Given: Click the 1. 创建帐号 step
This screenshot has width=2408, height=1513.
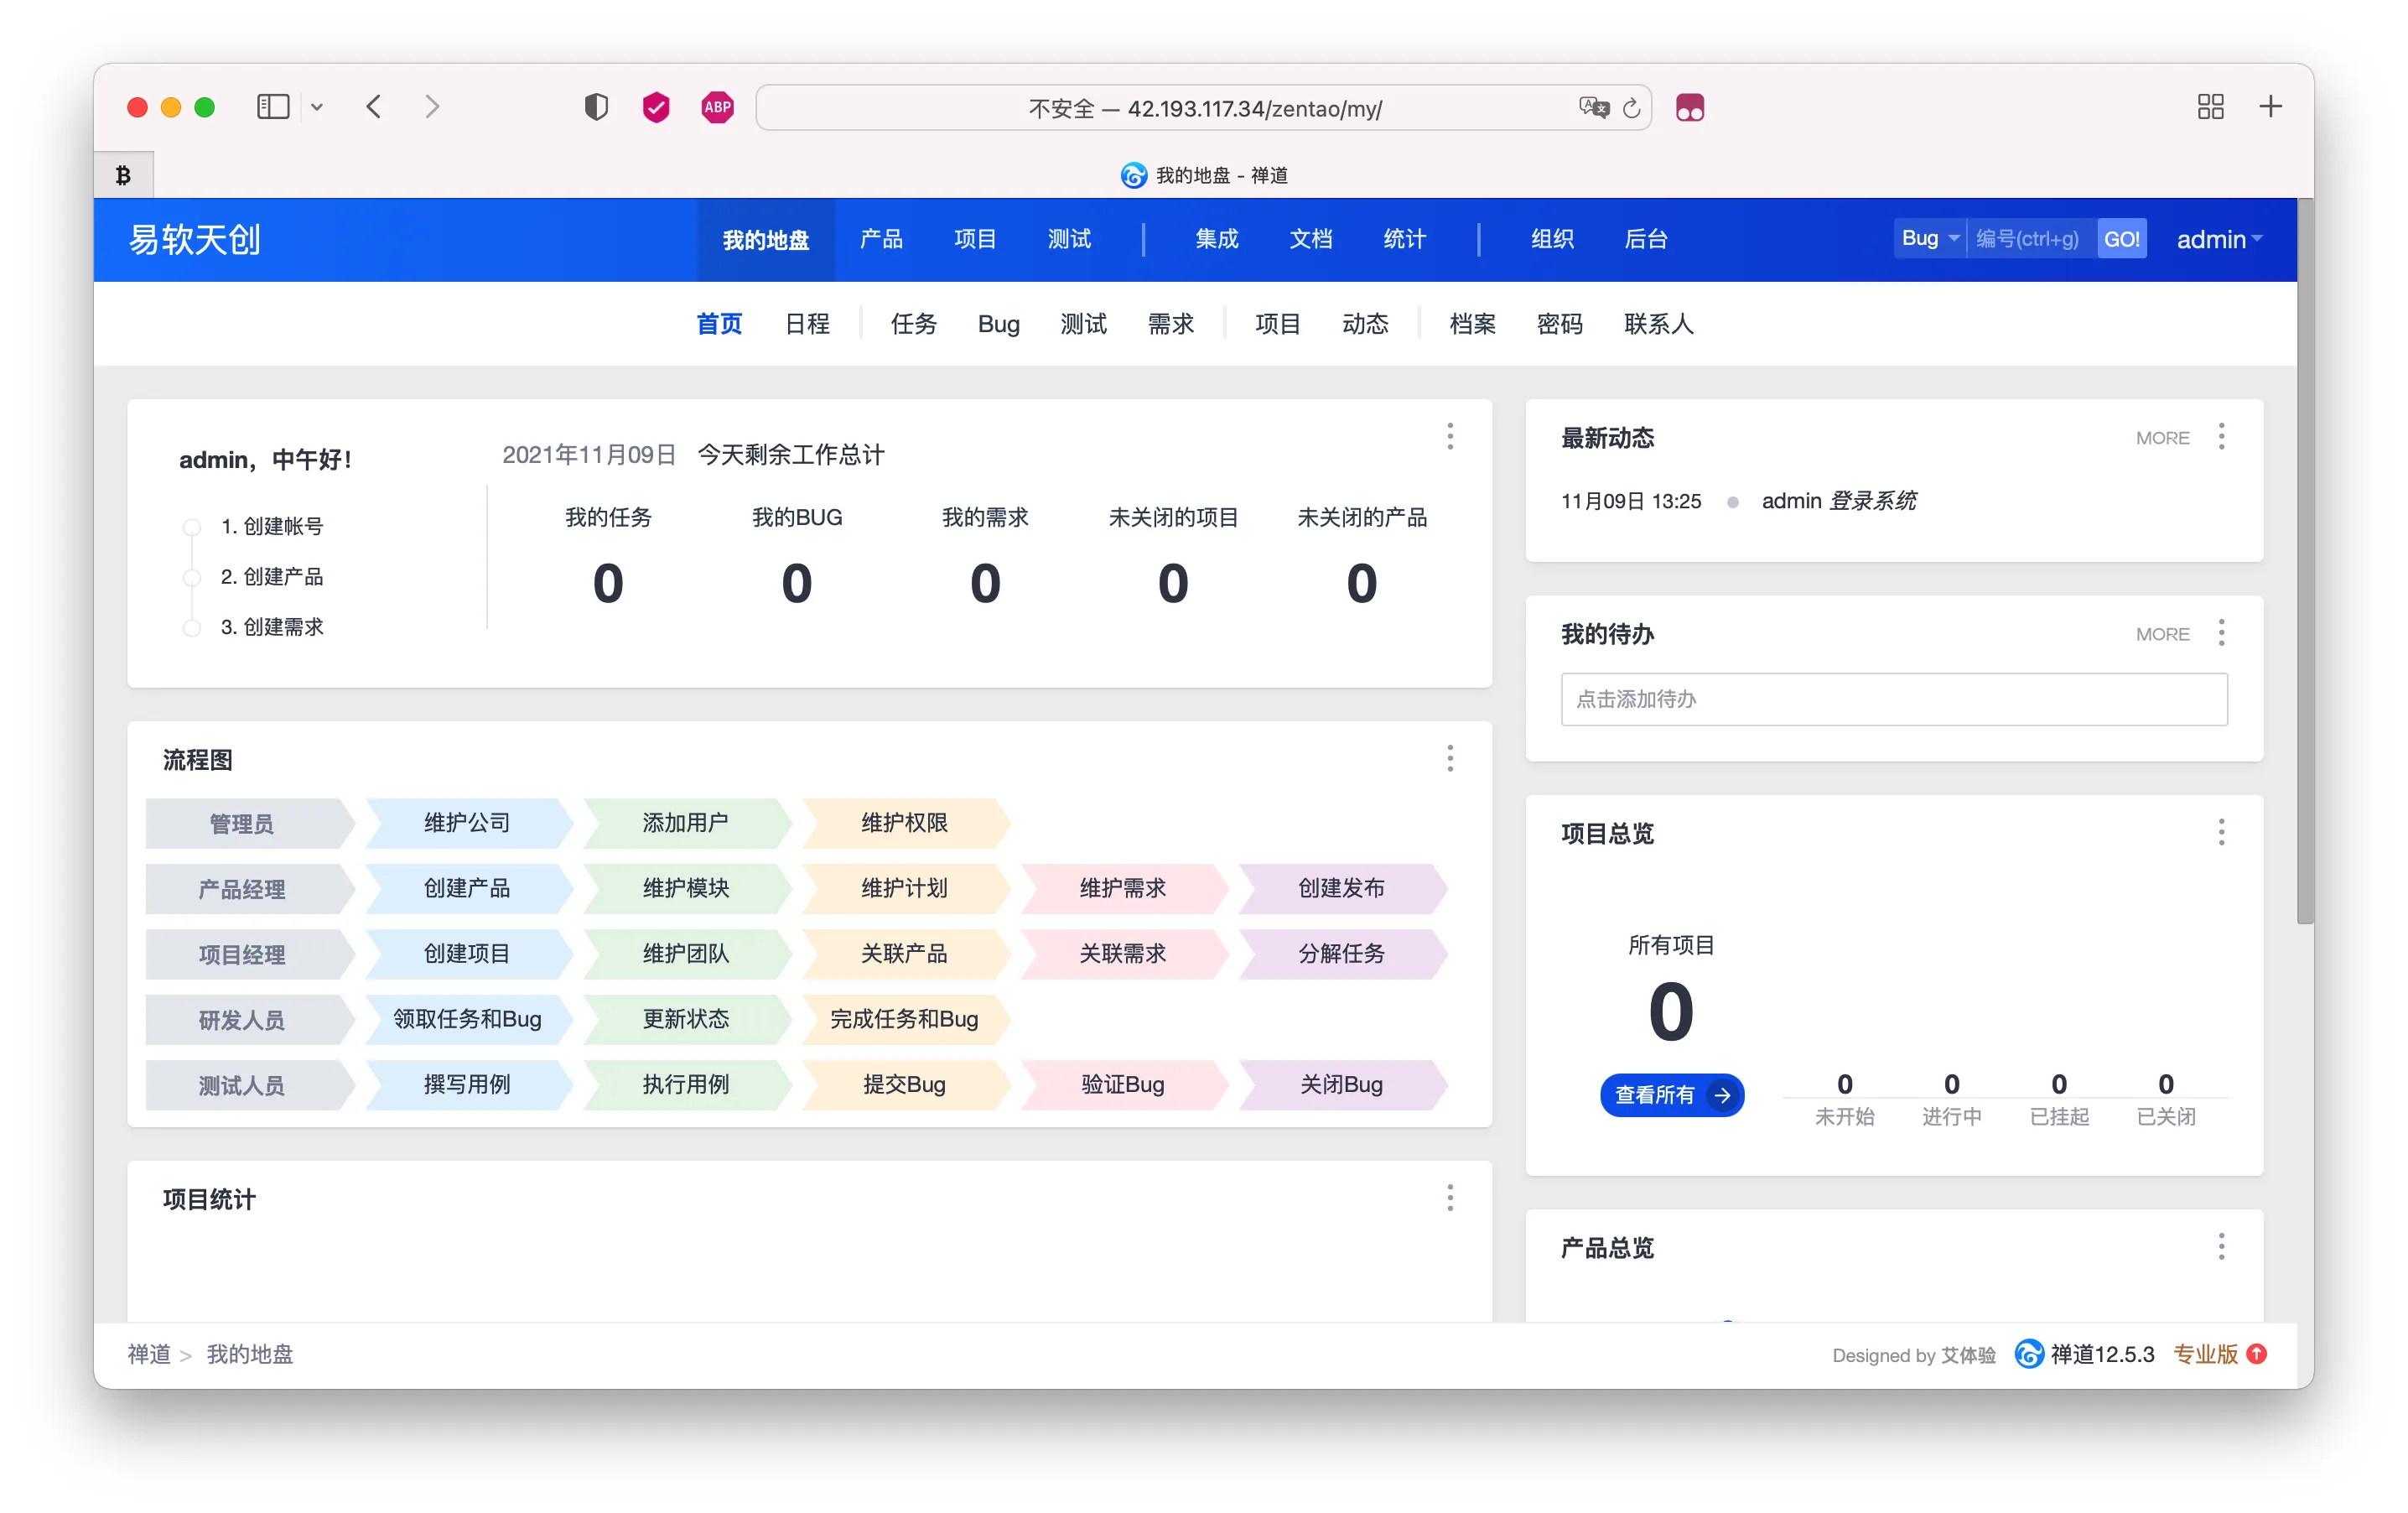Looking at the screenshot, I should 272,526.
